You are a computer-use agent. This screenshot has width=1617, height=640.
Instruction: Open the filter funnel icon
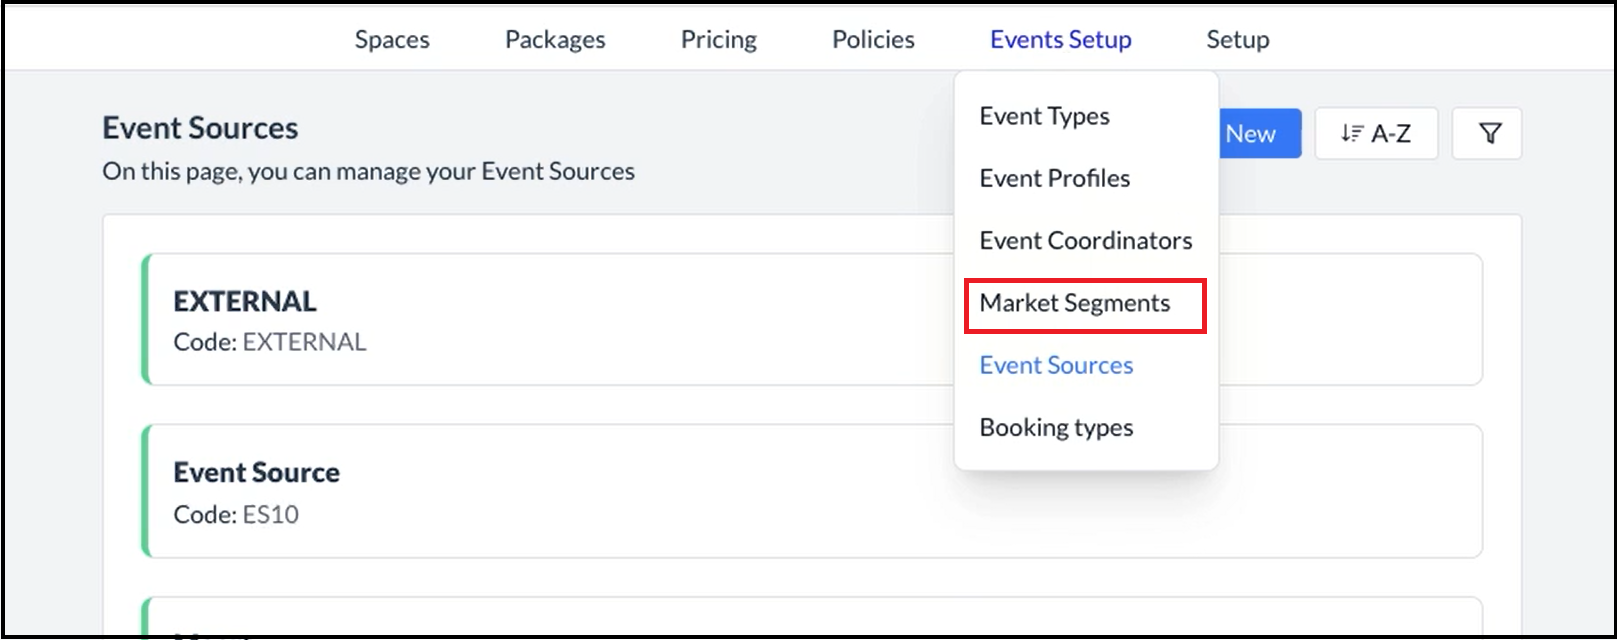[1489, 134]
